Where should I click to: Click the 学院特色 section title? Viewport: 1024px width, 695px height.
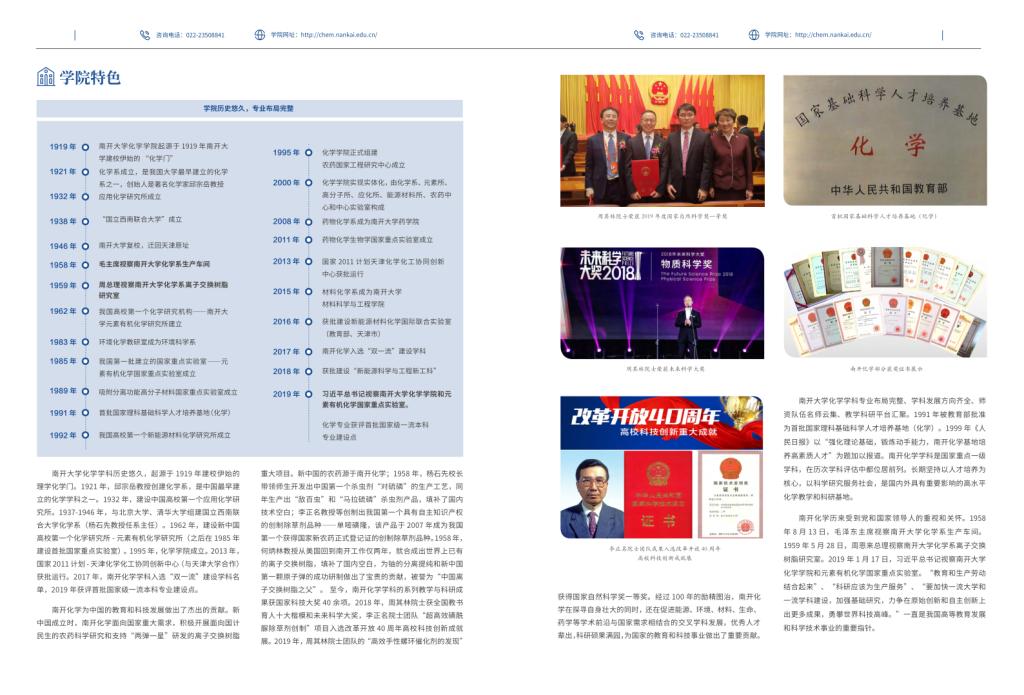(x=90, y=77)
